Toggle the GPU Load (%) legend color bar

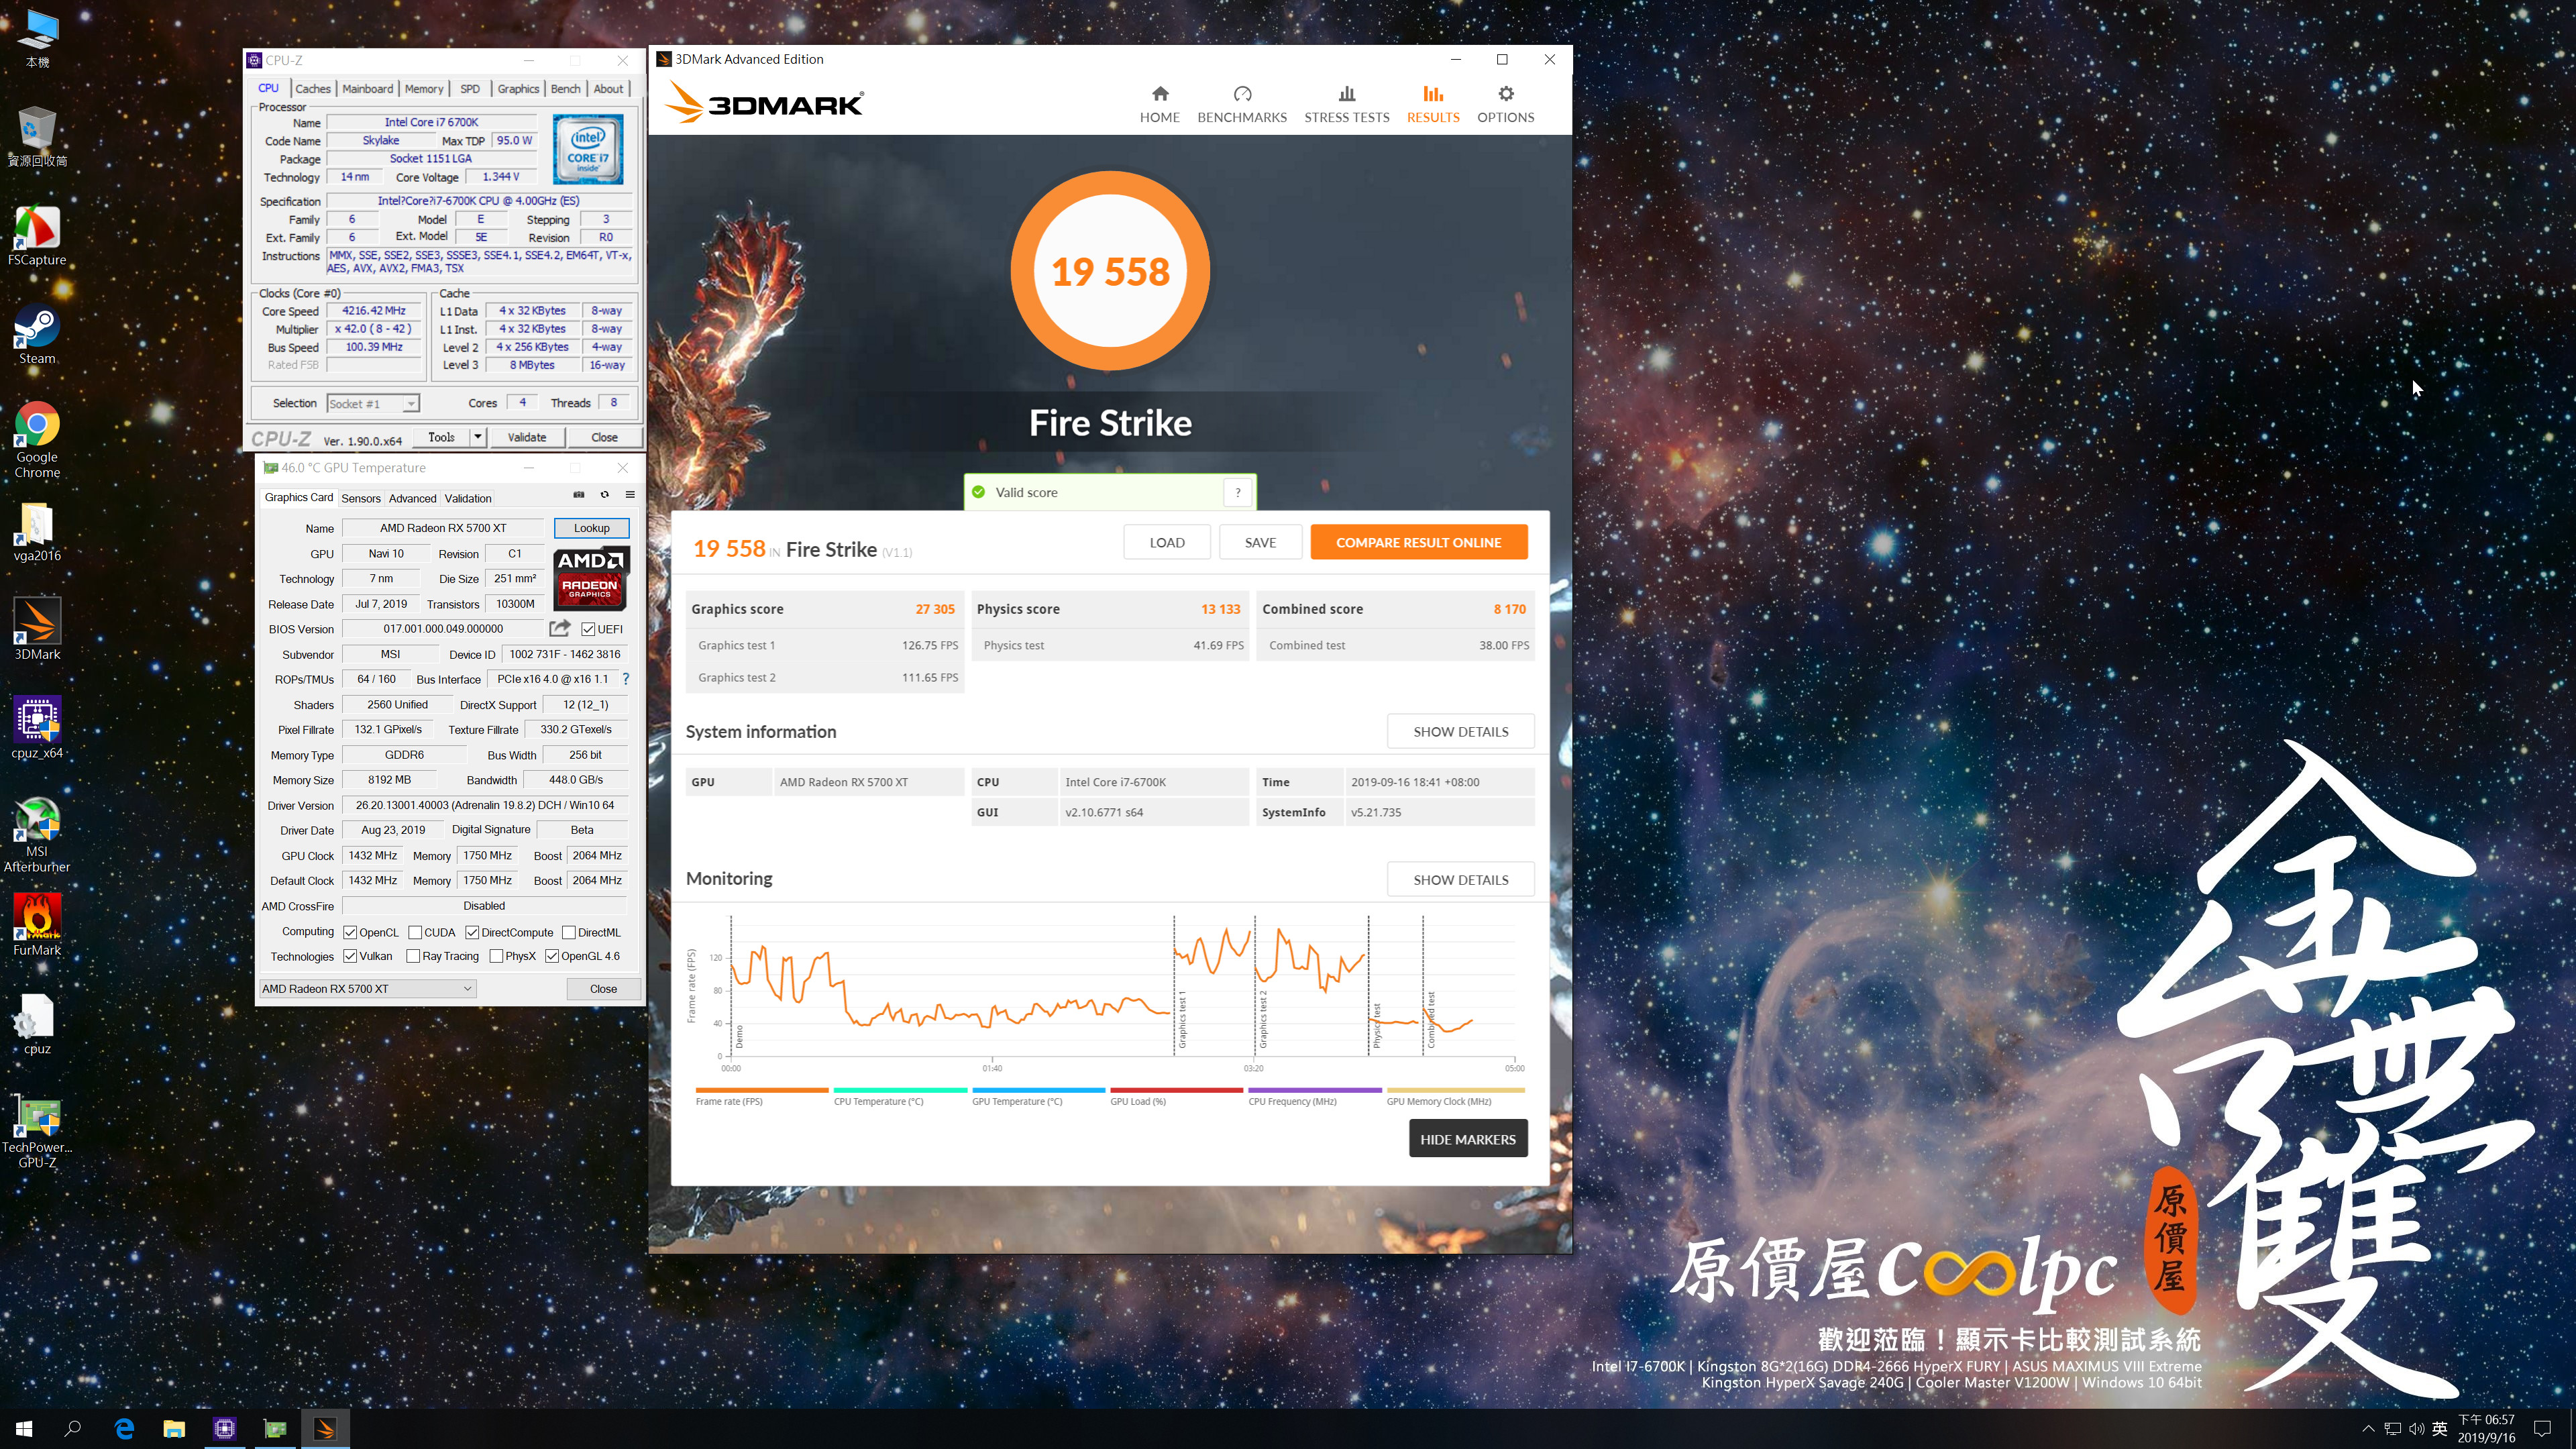click(1176, 1090)
